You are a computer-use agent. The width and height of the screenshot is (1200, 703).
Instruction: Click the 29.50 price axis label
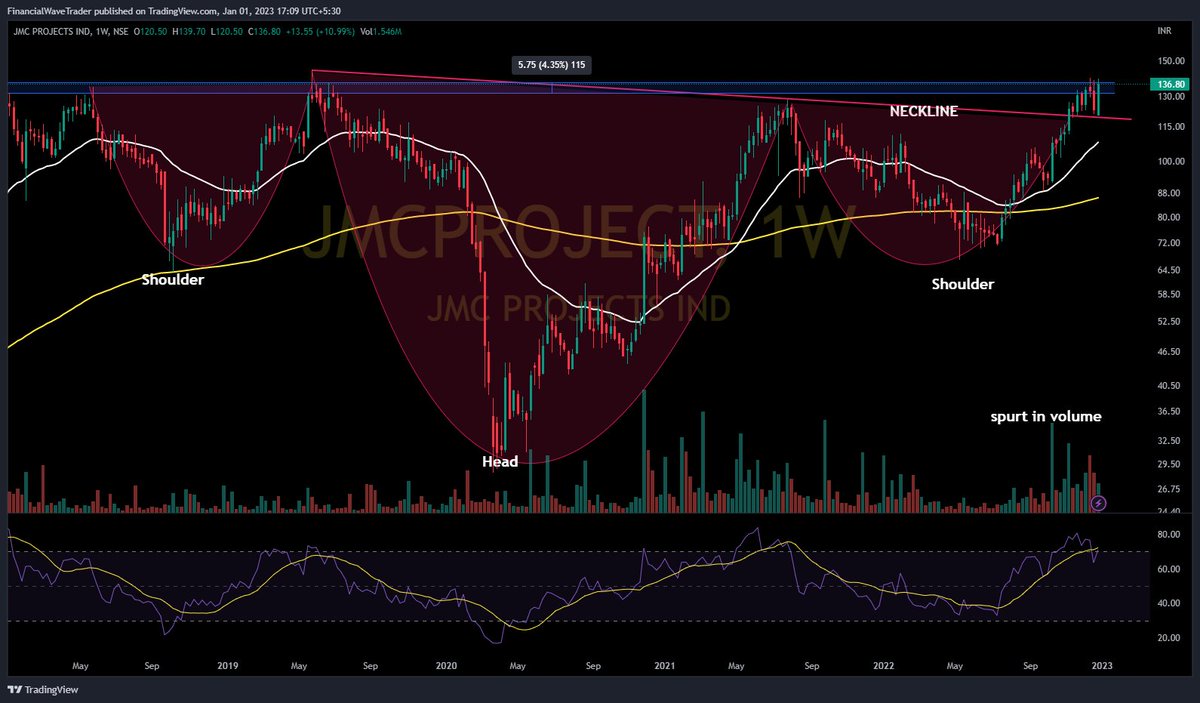tap(1168, 464)
